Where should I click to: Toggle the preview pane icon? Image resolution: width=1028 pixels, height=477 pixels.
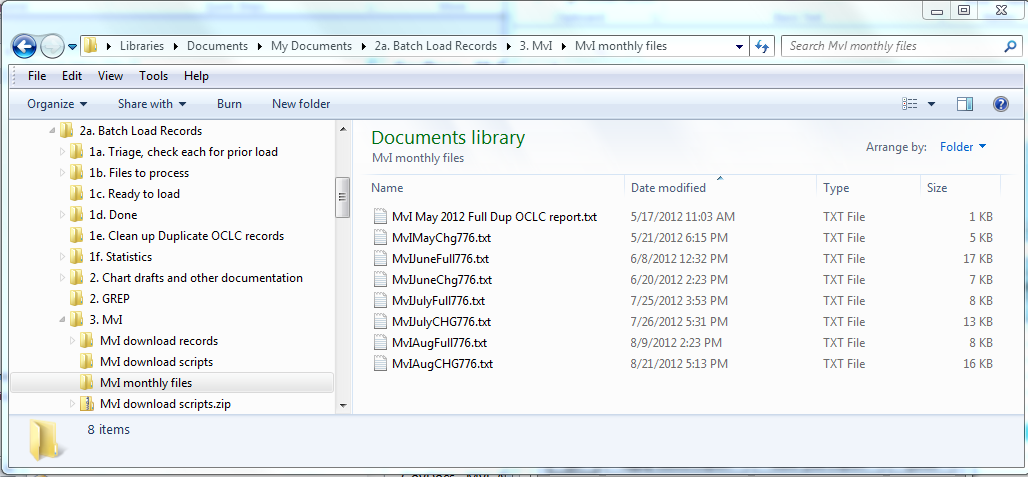click(x=965, y=104)
